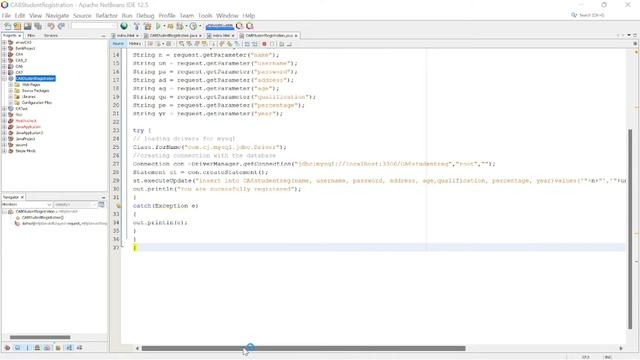640x360 pixels.
Task: Click the Clean and Build icon
Action: click(x=147, y=26)
